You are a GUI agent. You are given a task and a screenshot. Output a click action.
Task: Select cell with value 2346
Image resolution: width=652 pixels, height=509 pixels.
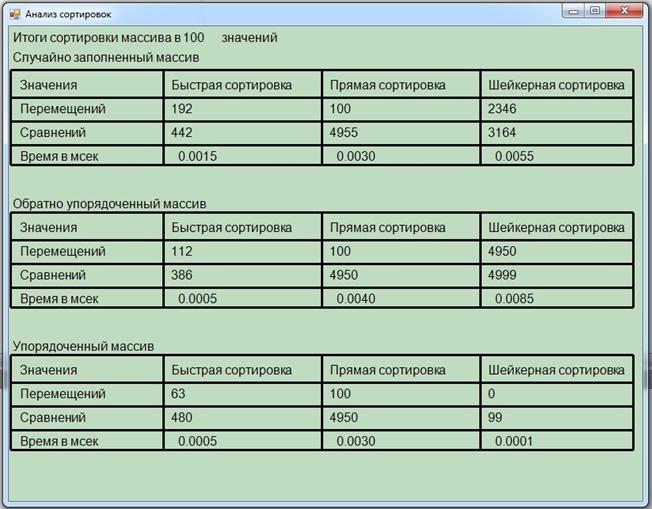(x=557, y=109)
